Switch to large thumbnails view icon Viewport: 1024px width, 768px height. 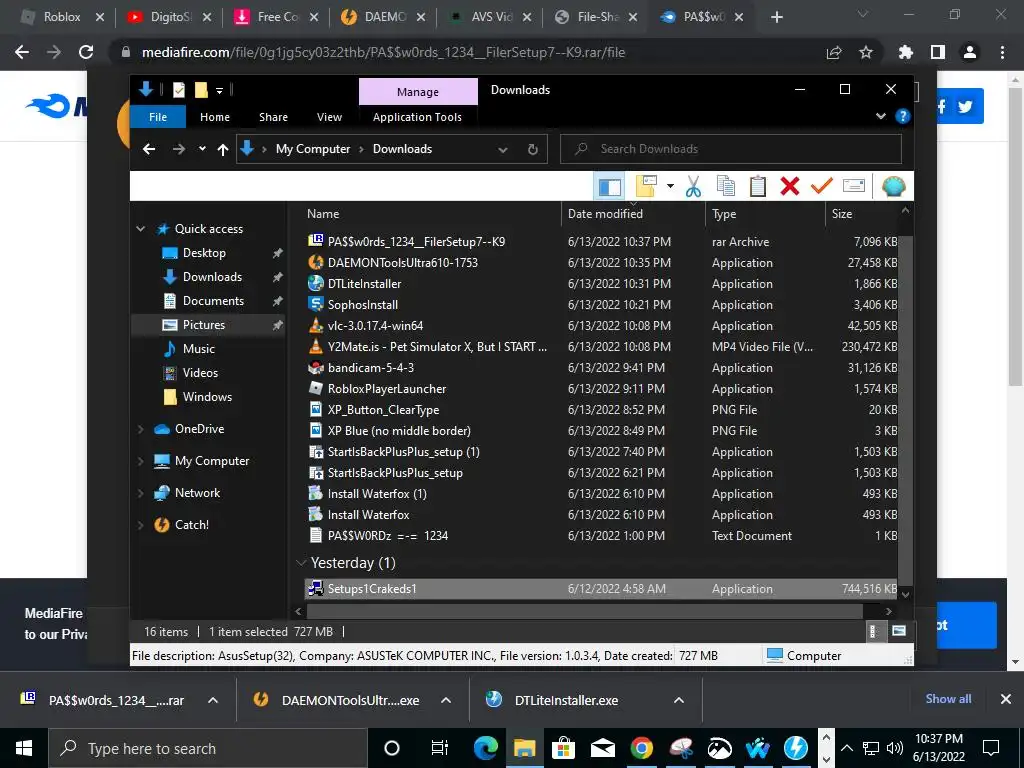(899, 631)
